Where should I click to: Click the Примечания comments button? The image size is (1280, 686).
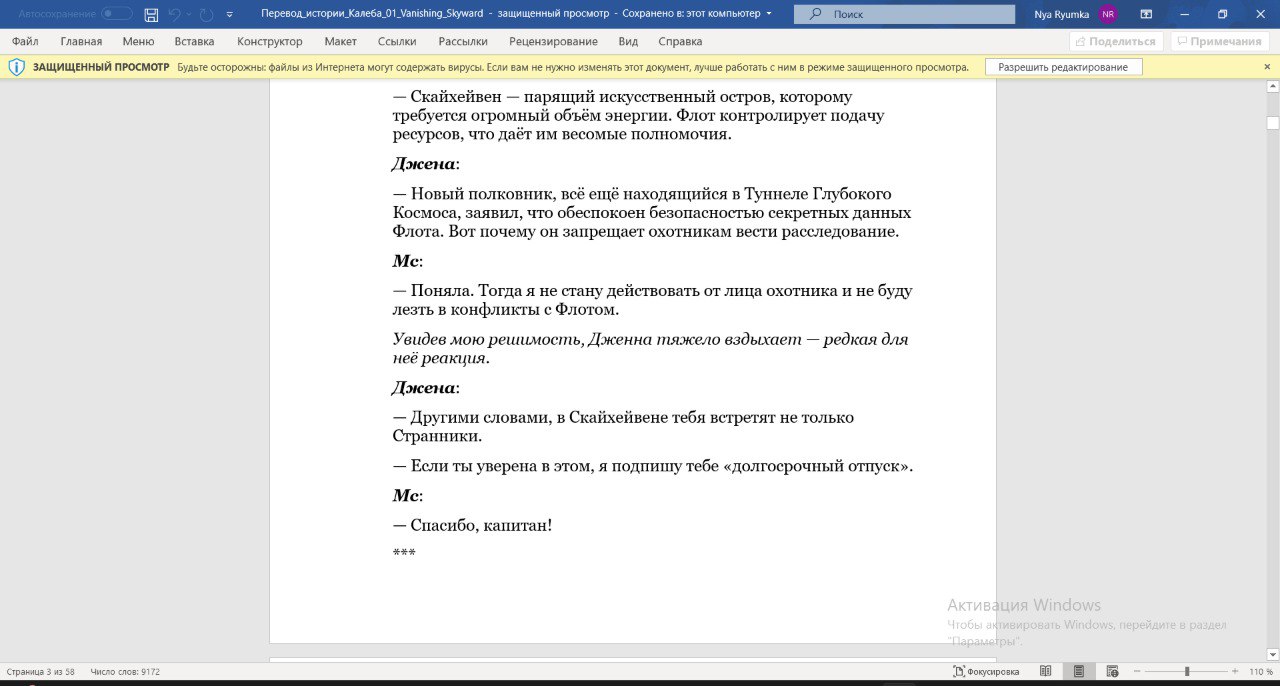[1220, 41]
